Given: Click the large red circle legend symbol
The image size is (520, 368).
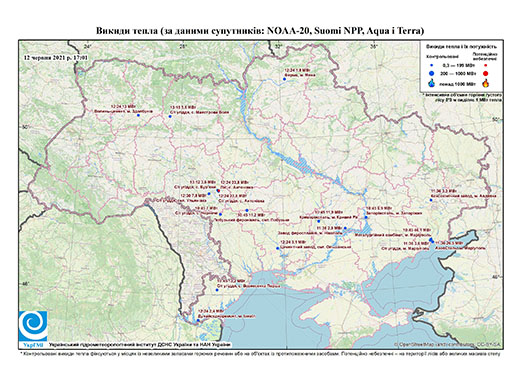Looking at the screenshot, I should [x=485, y=74].
